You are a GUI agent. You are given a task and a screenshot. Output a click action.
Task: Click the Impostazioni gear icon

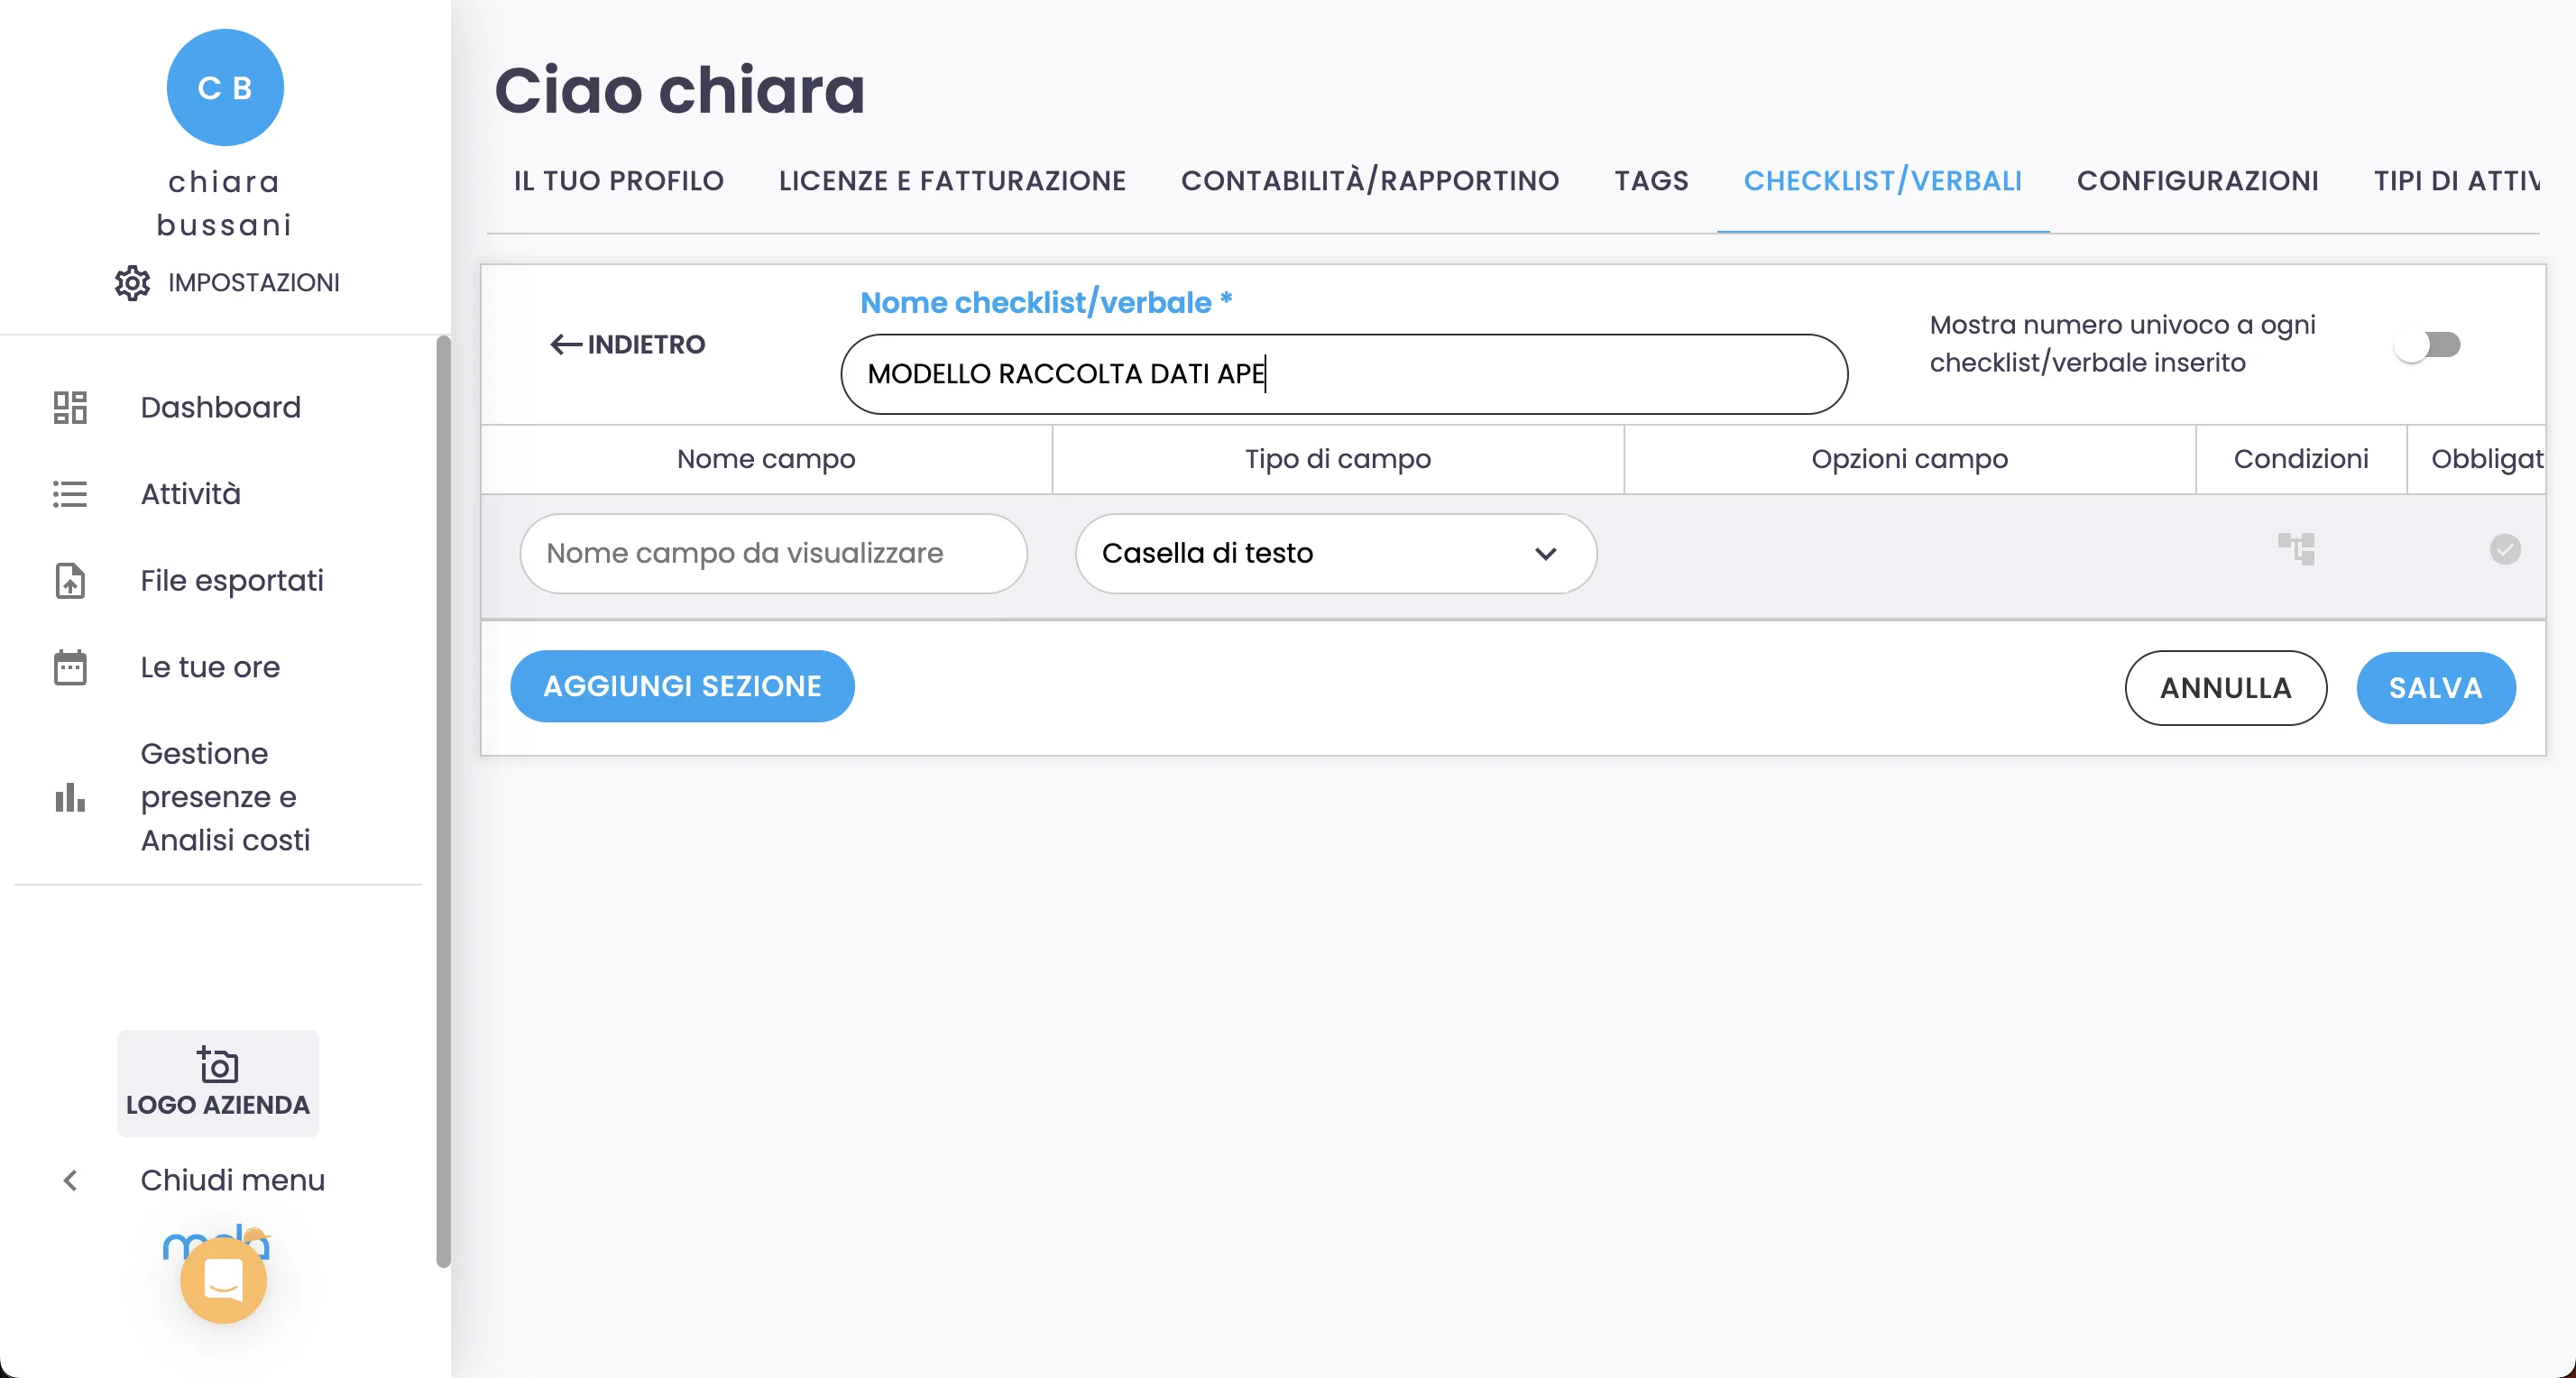click(x=132, y=283)
